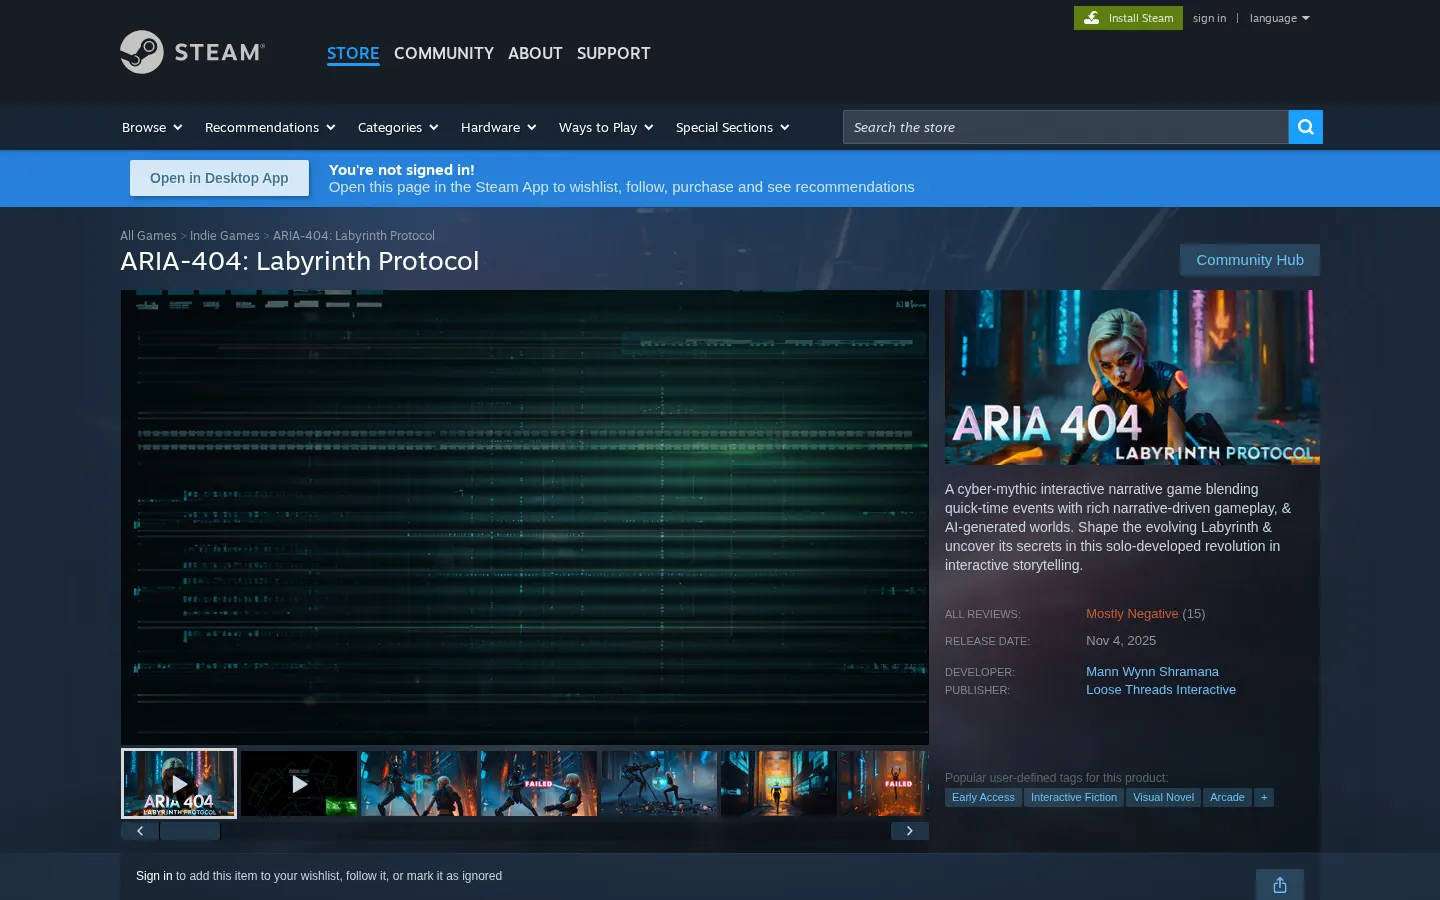Click the ARIA 404 header capsule image

coord(1132,378)
